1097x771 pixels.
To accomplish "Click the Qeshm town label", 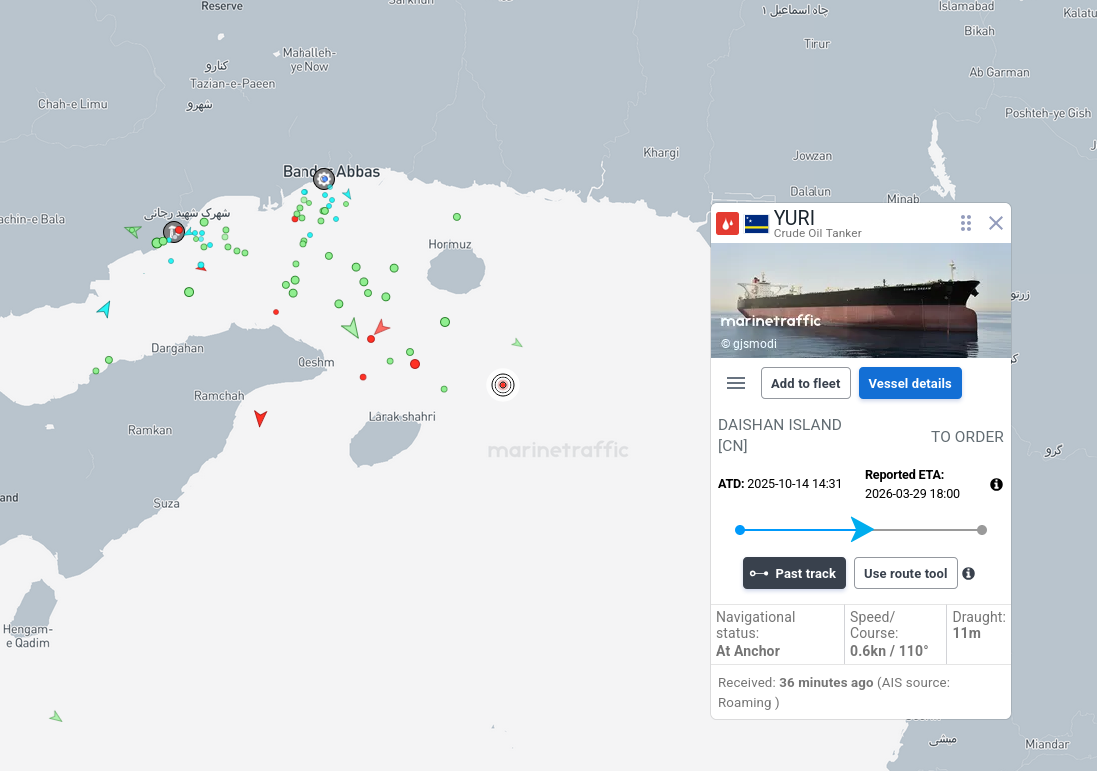I will [x=316, y=362].
